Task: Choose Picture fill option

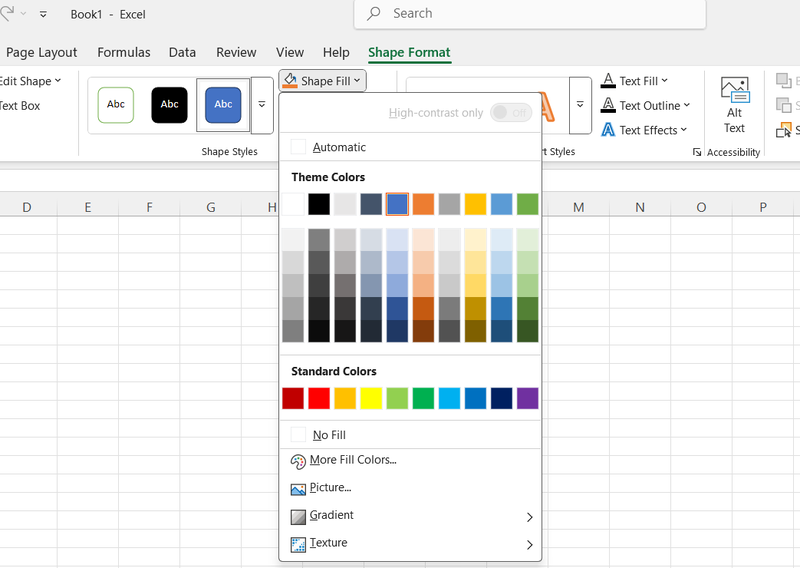Action: point(410,488)
